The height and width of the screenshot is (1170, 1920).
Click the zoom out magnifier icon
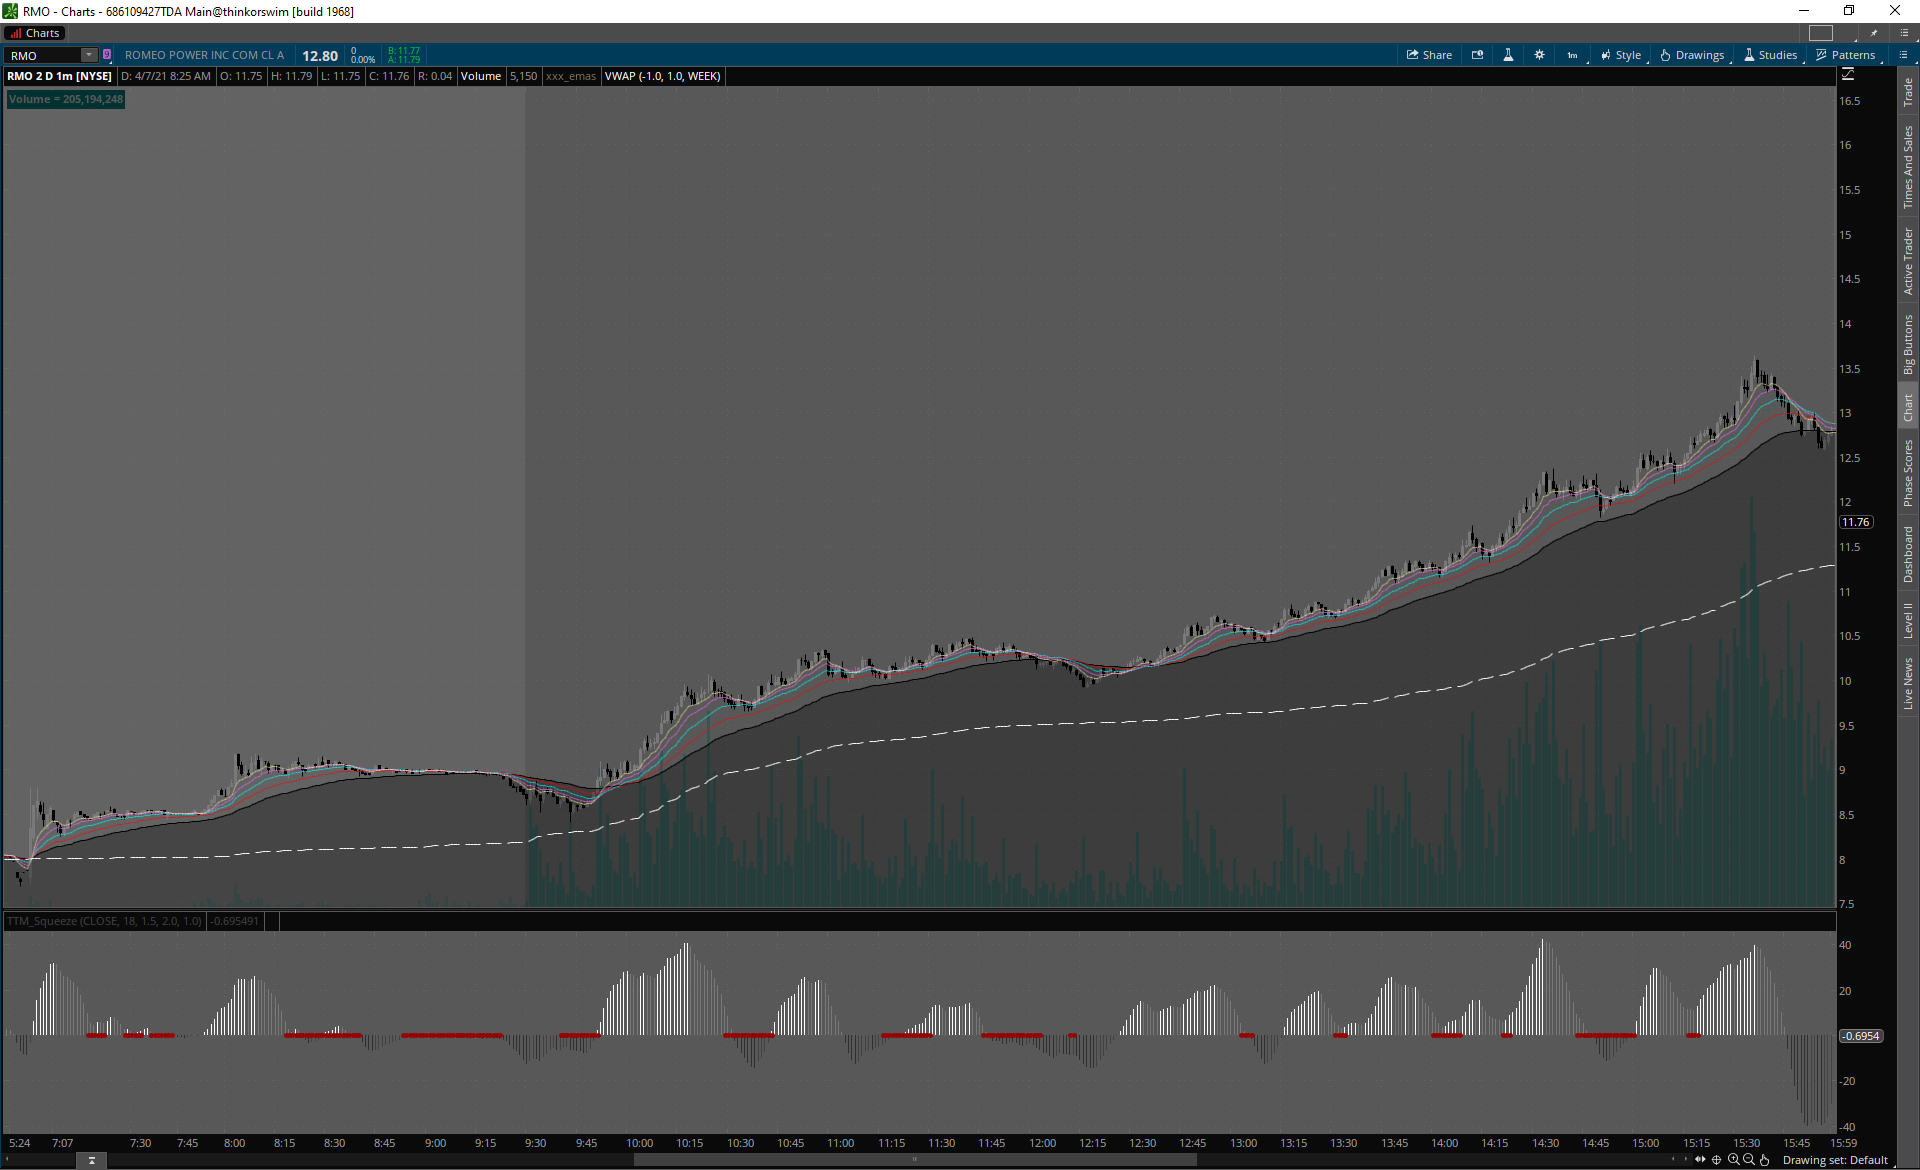click(1749, 1160)
